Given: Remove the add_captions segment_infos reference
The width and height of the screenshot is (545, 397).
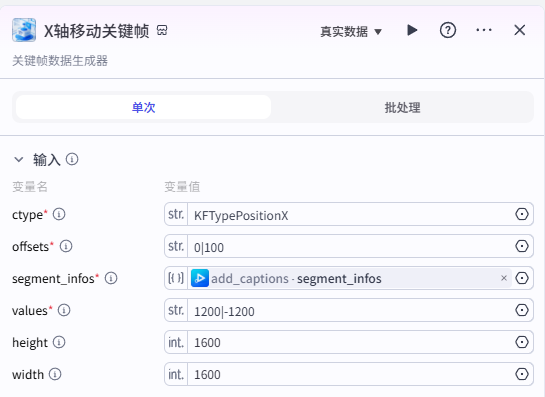Looking at the screenshot, I should pos(504,278).
